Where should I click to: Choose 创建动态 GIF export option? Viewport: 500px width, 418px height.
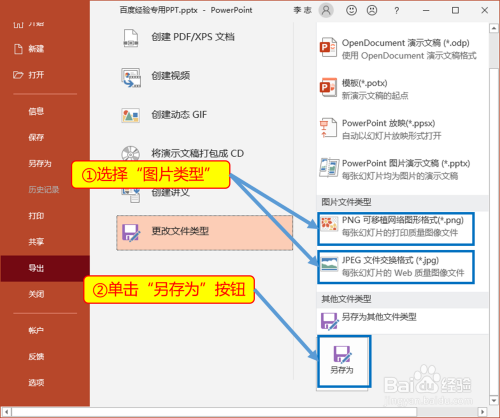pos(204,115)
